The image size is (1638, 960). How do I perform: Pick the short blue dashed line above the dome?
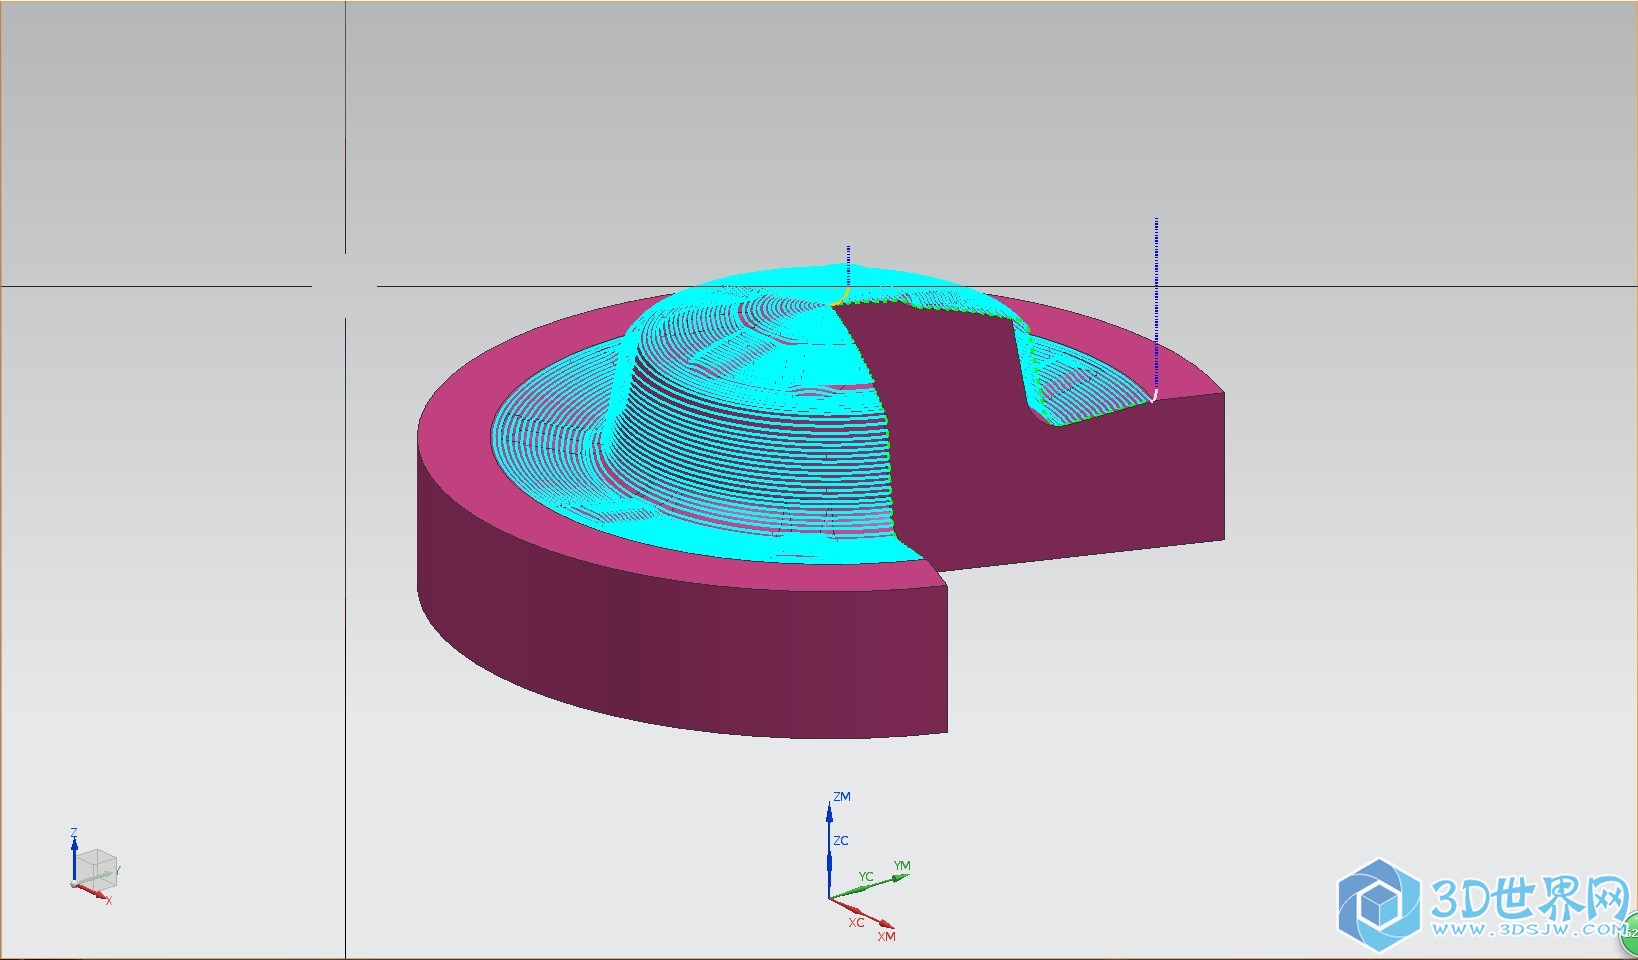[848, 267]
